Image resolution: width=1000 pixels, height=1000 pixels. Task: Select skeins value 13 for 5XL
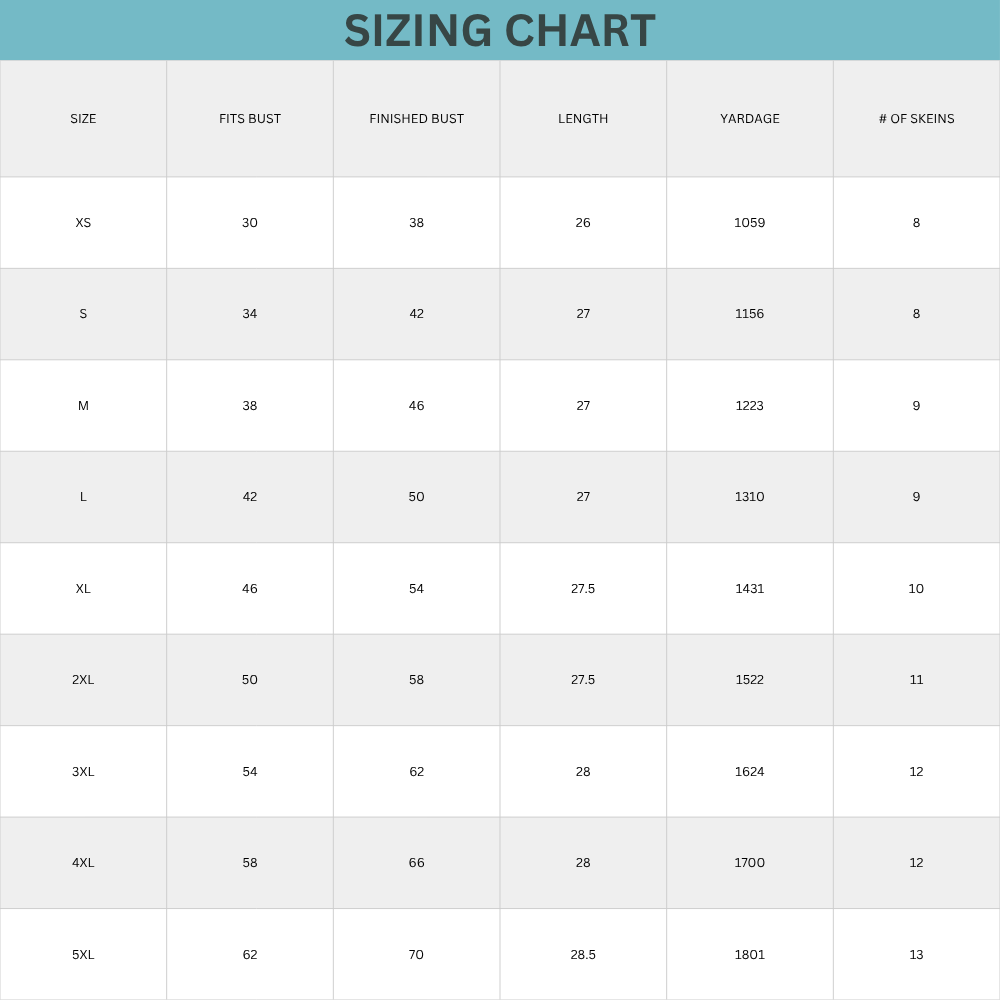click(916, 955)
